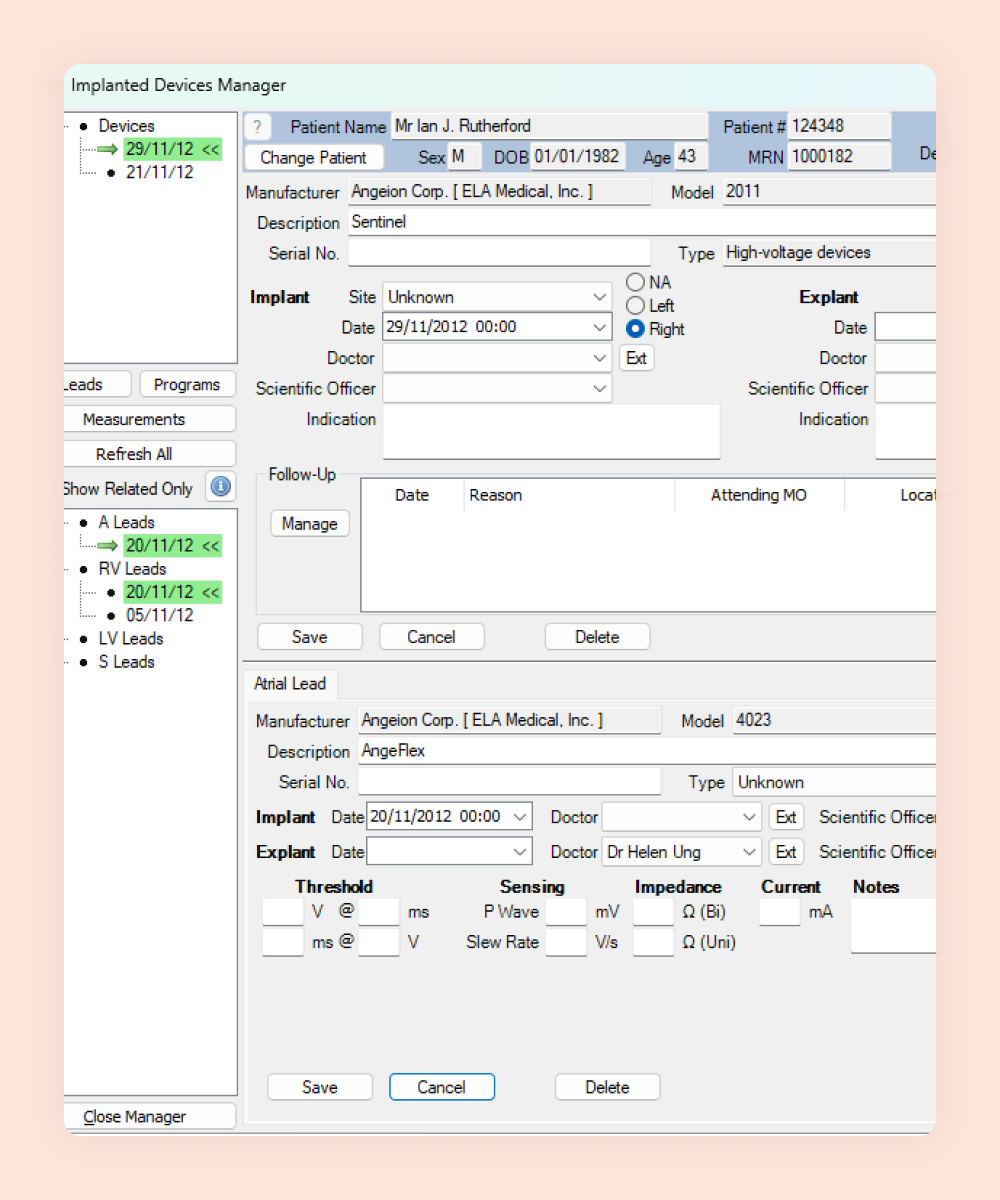Click Cancel in the device section
Viewport: 1000px width, 1200px height.
pos(432,637)
